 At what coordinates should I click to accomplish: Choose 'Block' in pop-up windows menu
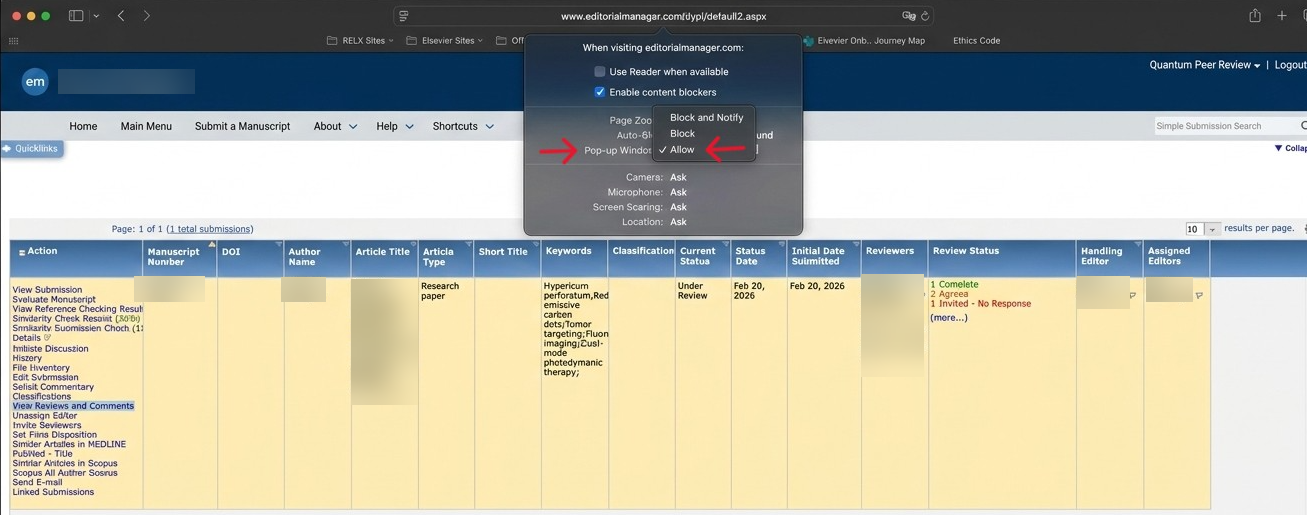[x=682, y=134]
